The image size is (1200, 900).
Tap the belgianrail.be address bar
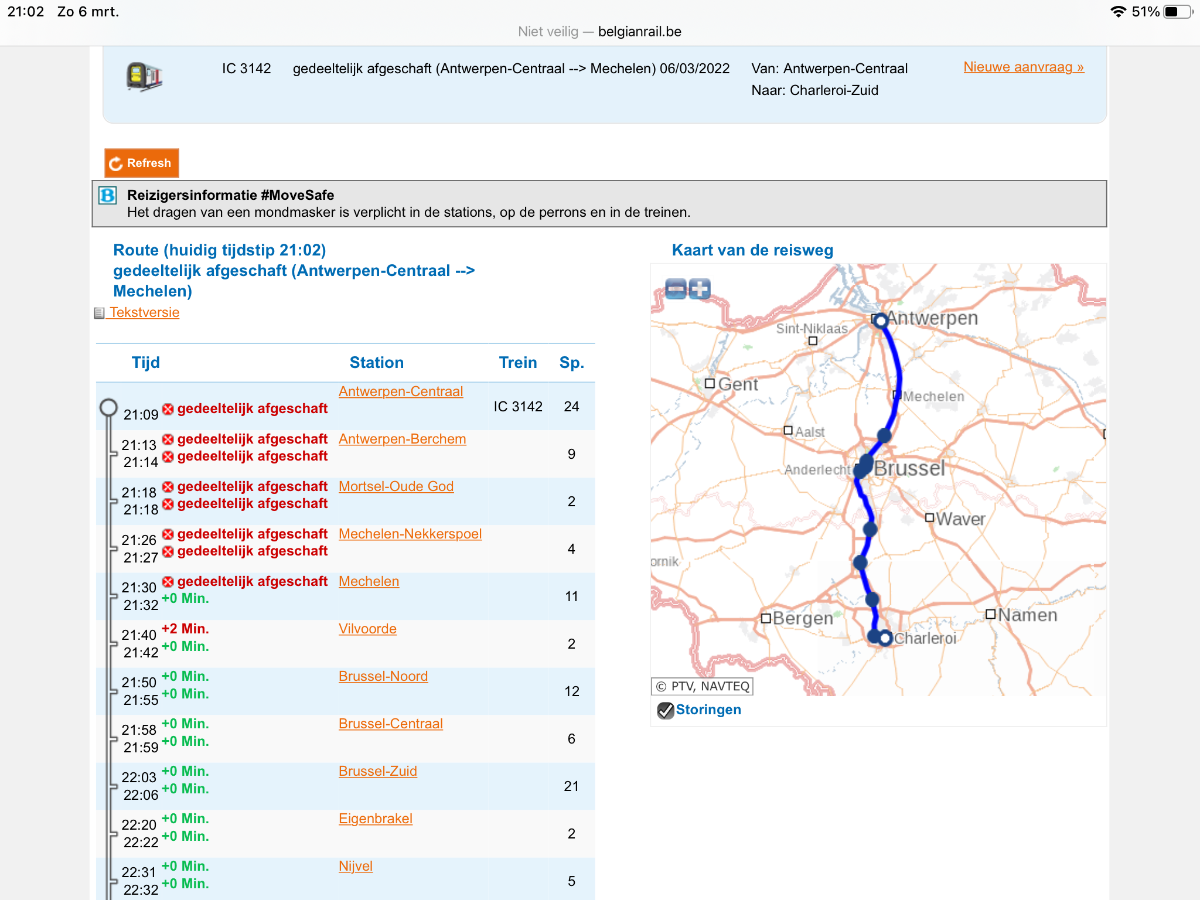[600, 31]
